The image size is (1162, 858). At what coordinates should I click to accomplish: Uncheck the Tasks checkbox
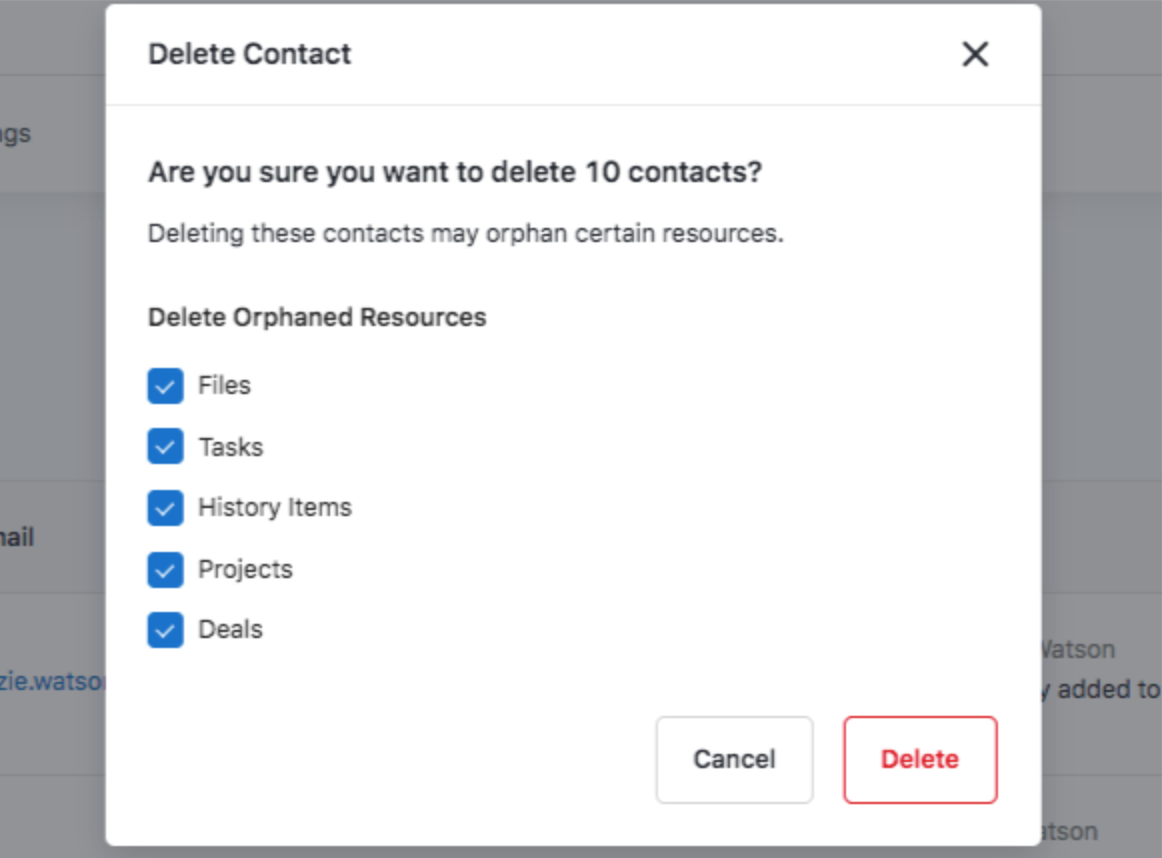[x=166, y=447]
